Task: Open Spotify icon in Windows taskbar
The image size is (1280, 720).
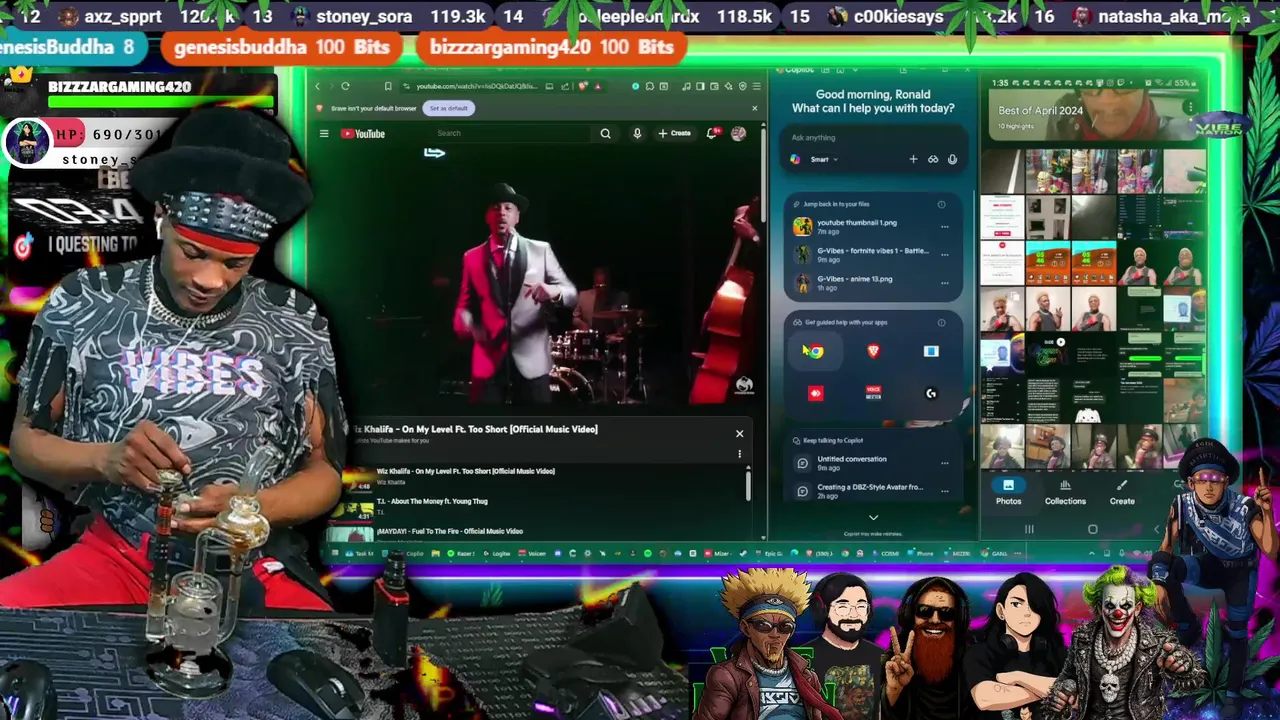Action: [x=647, y=553]
